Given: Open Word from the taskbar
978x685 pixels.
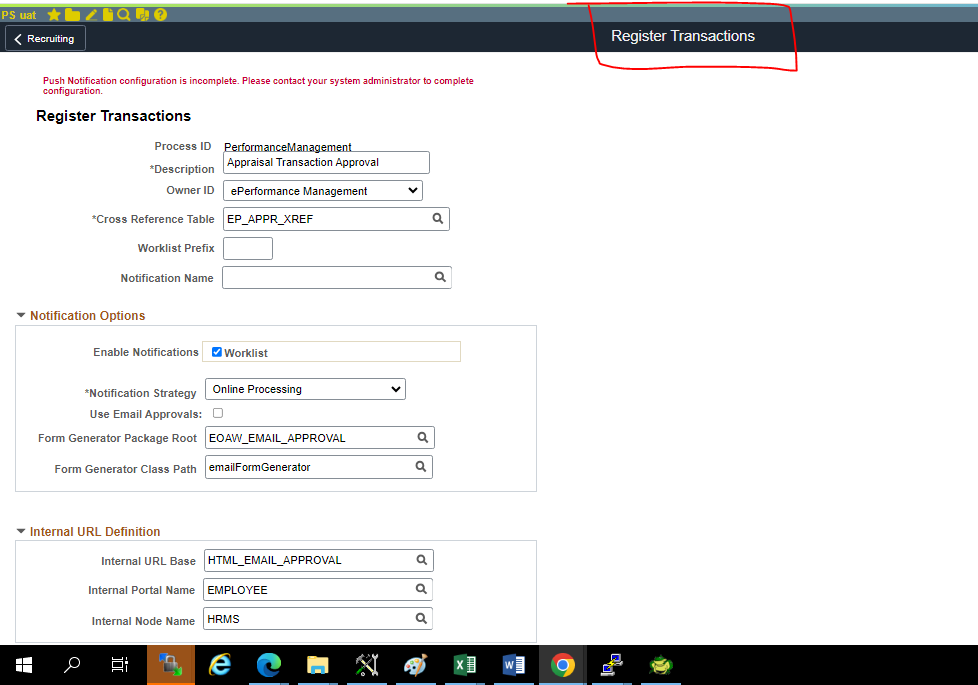Looking at the screenshot, I should (x=513, y=665).
